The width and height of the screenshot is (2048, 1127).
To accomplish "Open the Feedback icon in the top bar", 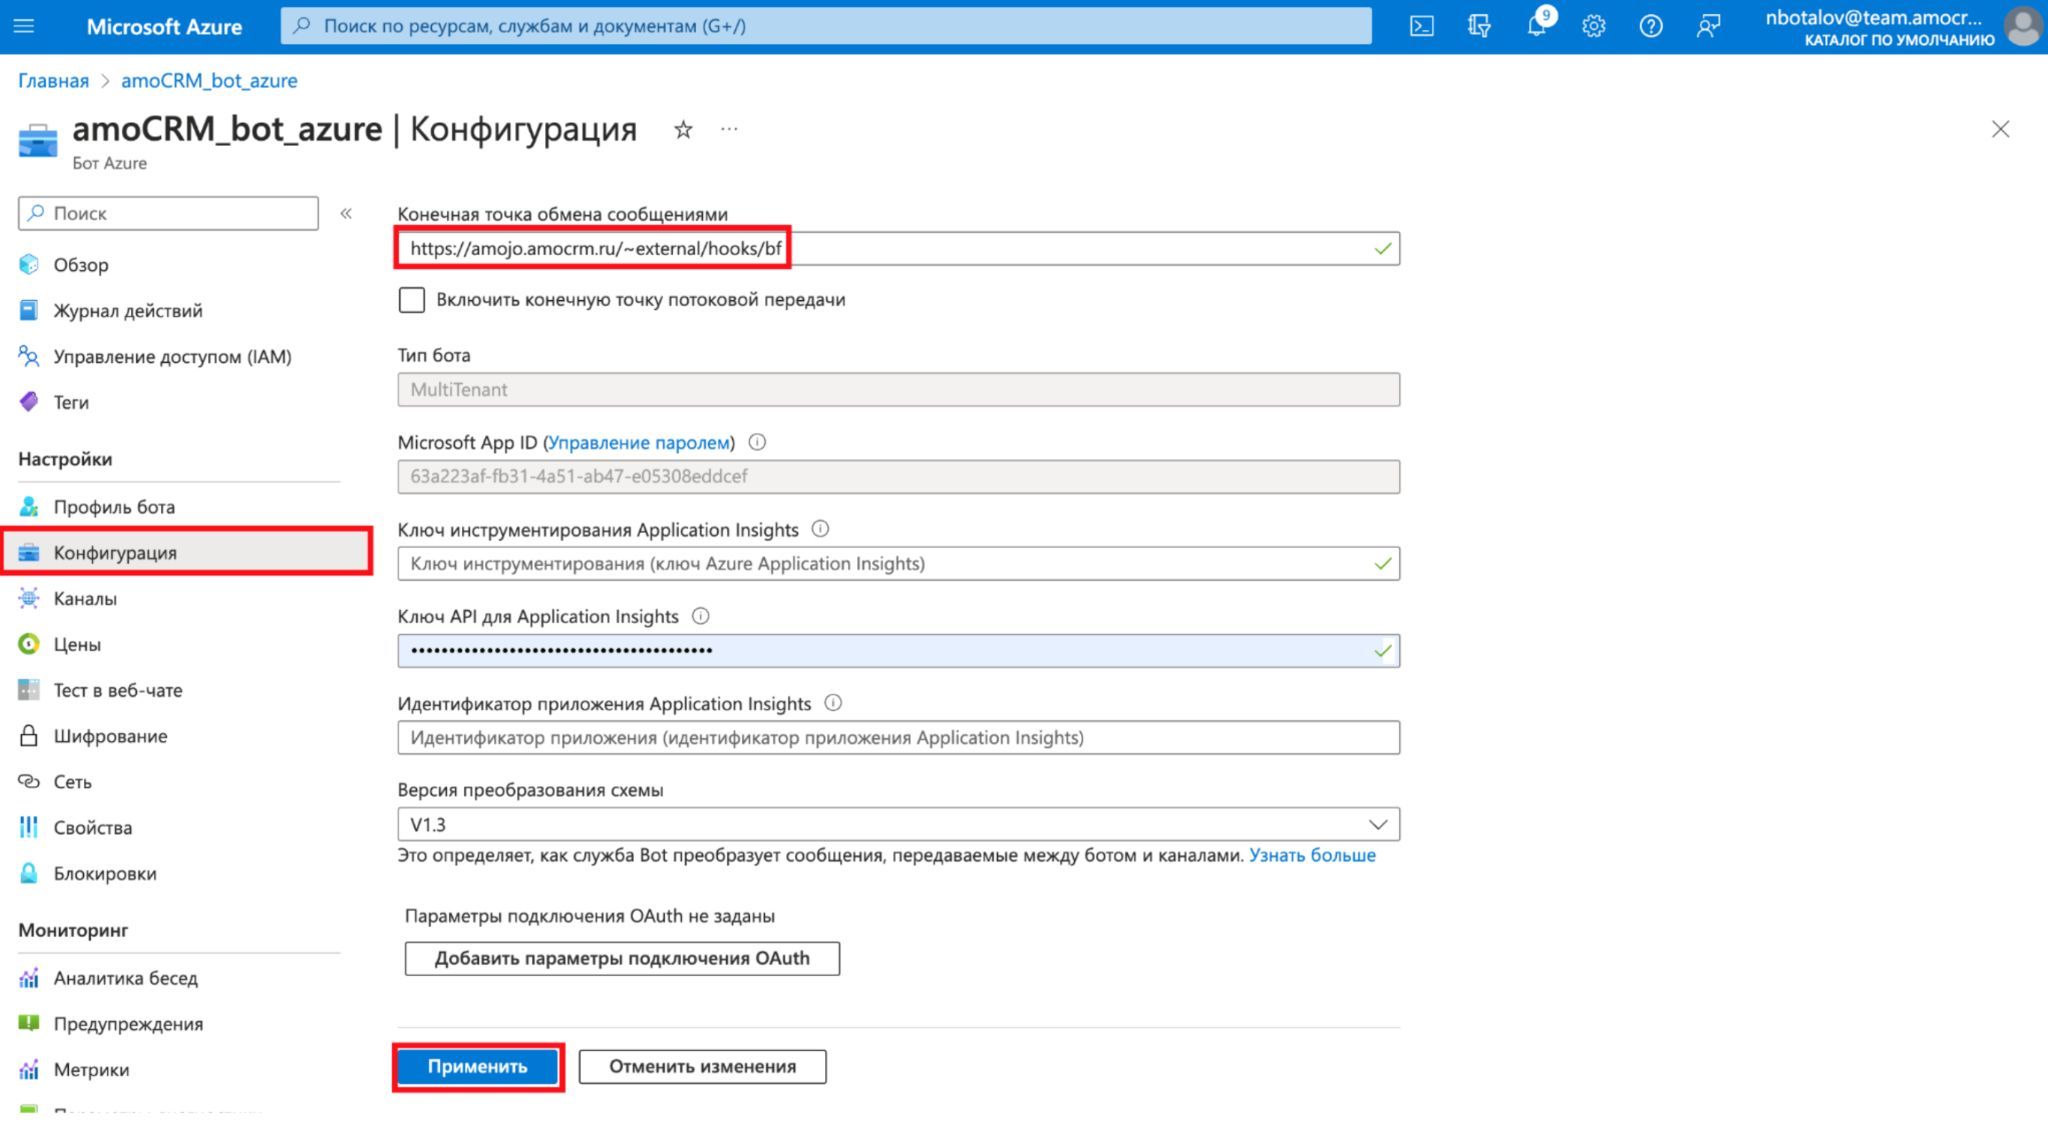I will tap(1708, 27).
